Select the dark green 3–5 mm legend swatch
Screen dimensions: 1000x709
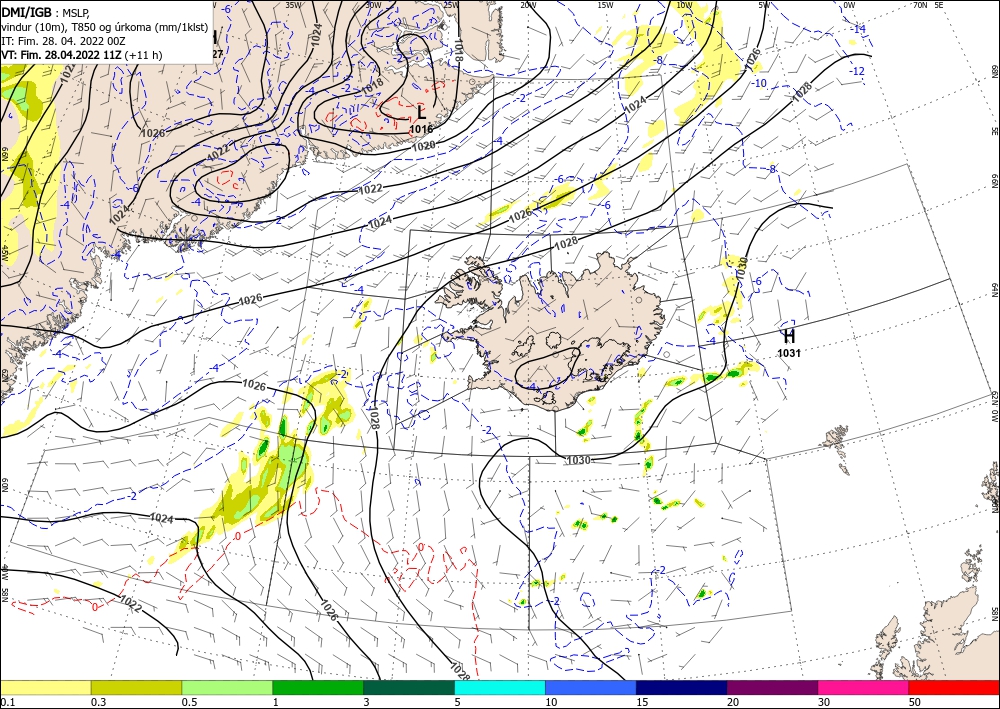pos(409,687)
